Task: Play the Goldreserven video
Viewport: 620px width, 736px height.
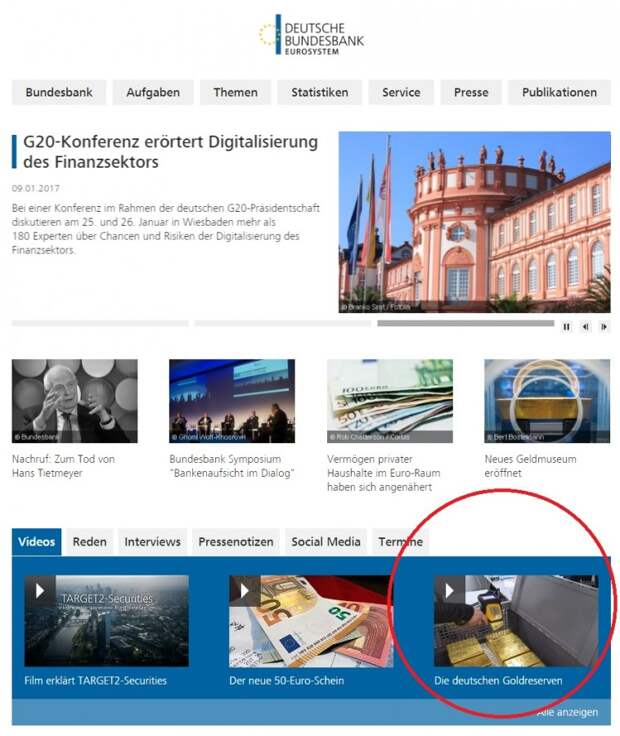Action: [449, 590]
